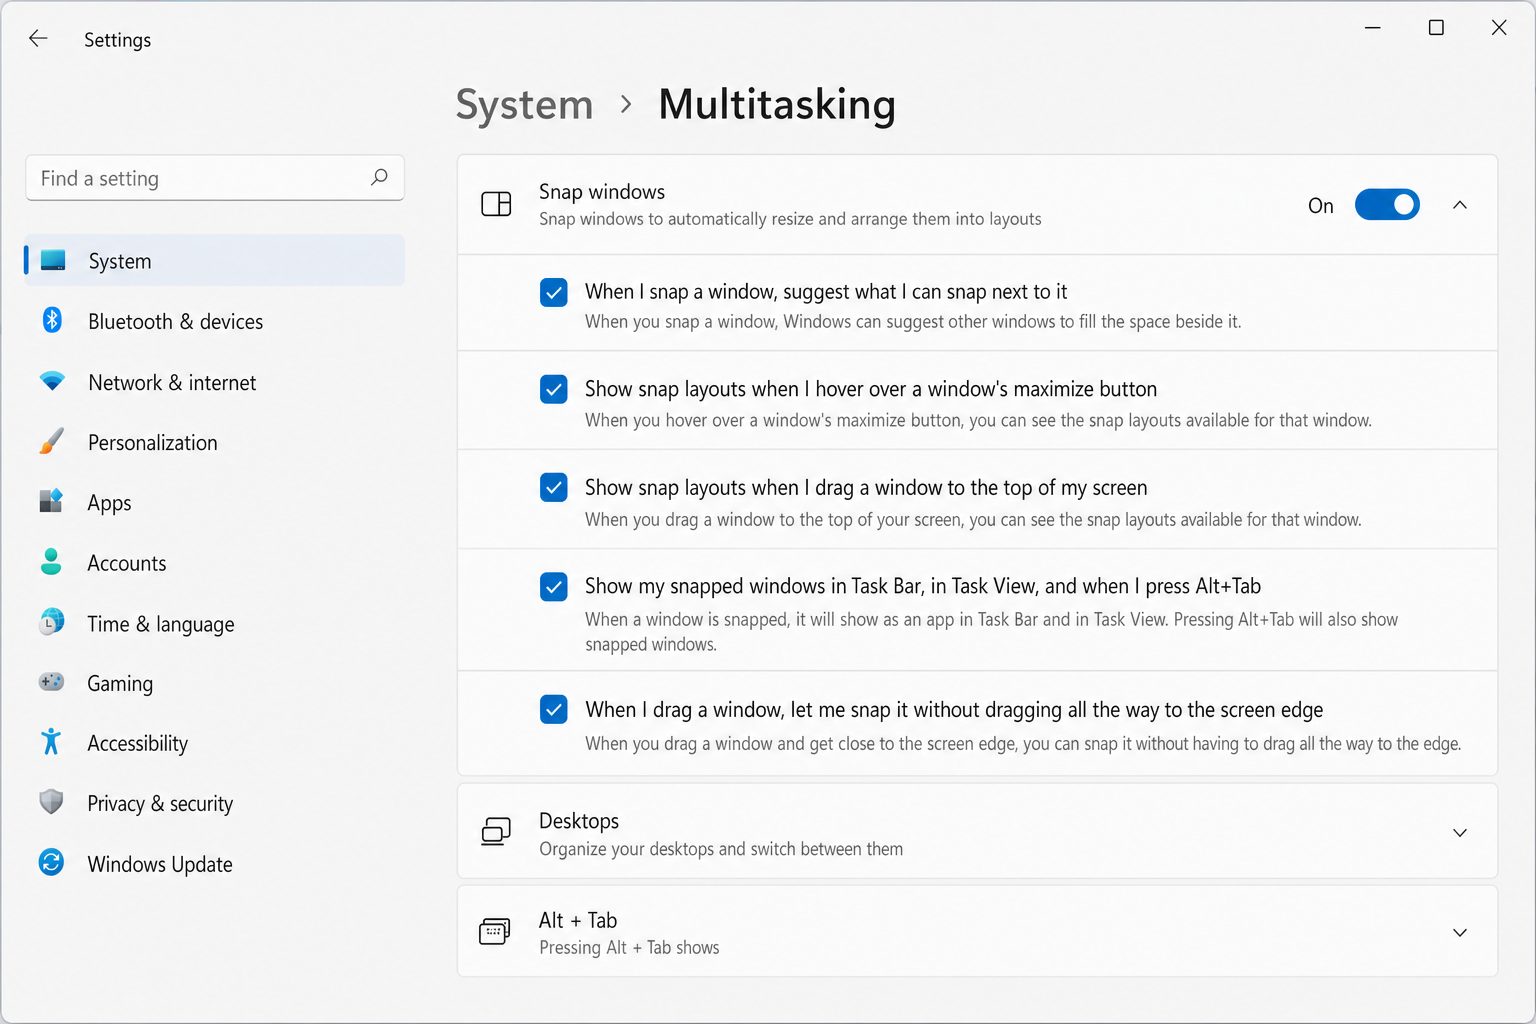1536x1024 pixels.
Task: Close the Settings window
Action: pos(1499,28)
